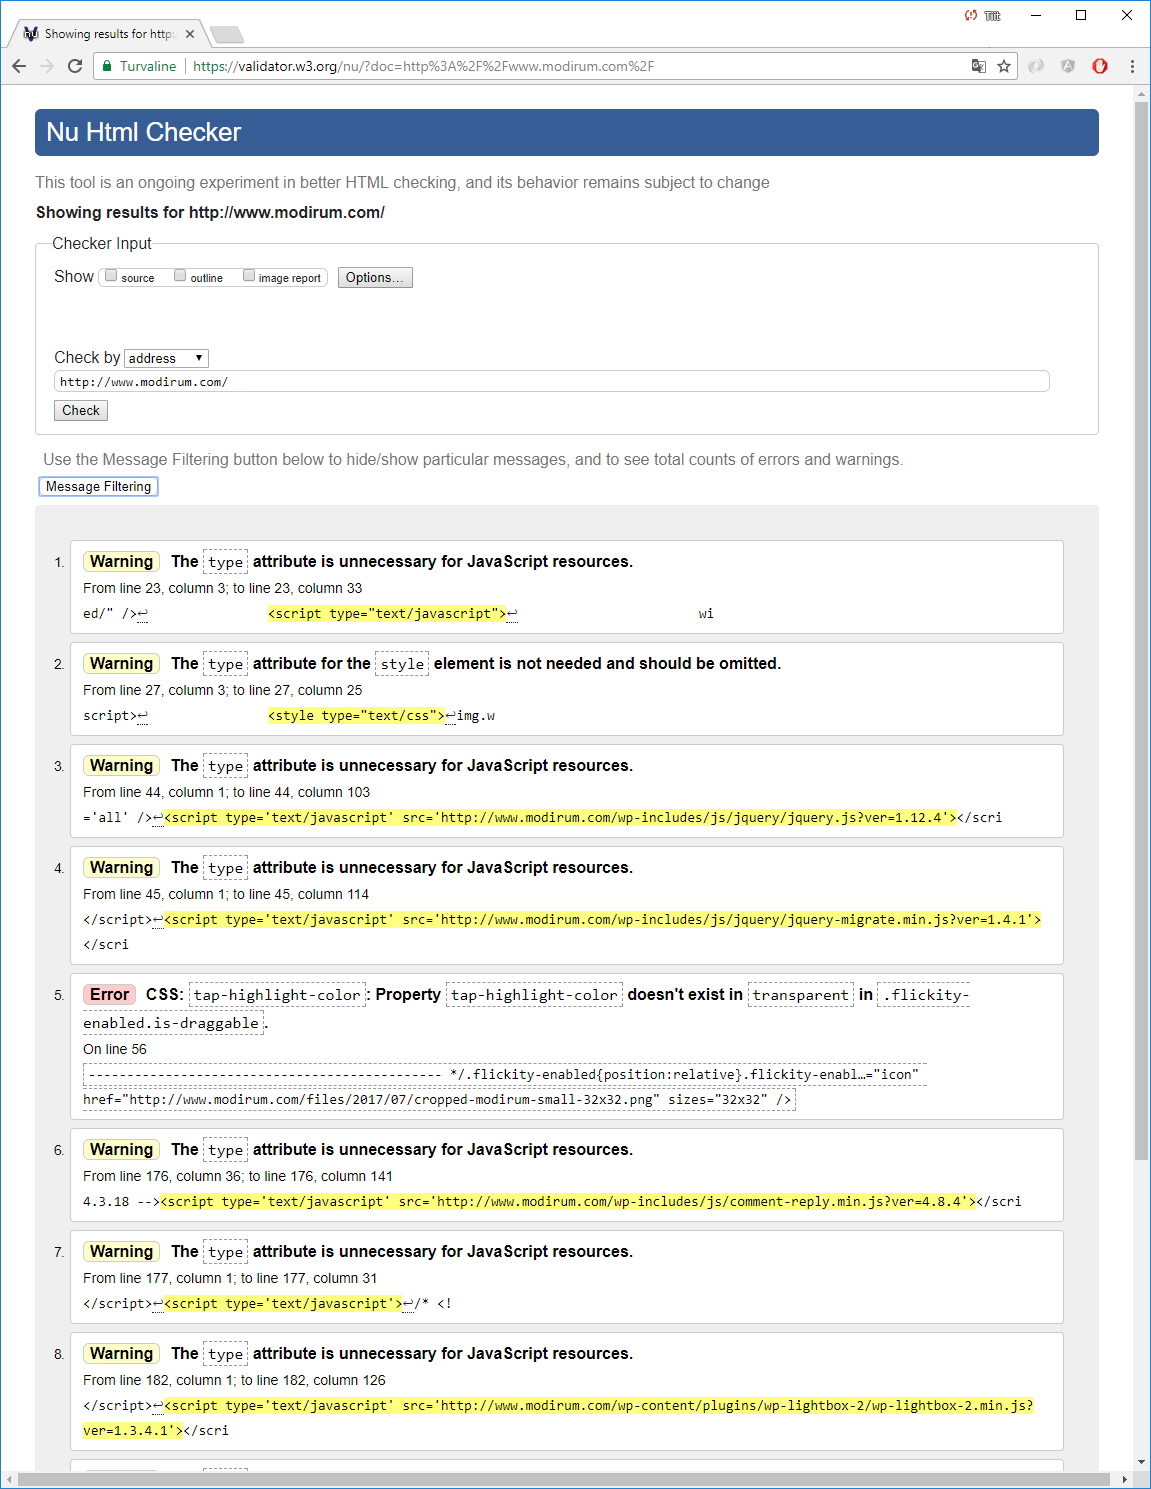Click the browser back arrow
This screenshot has height=1489, width=1151.
[x=19, y=66]
